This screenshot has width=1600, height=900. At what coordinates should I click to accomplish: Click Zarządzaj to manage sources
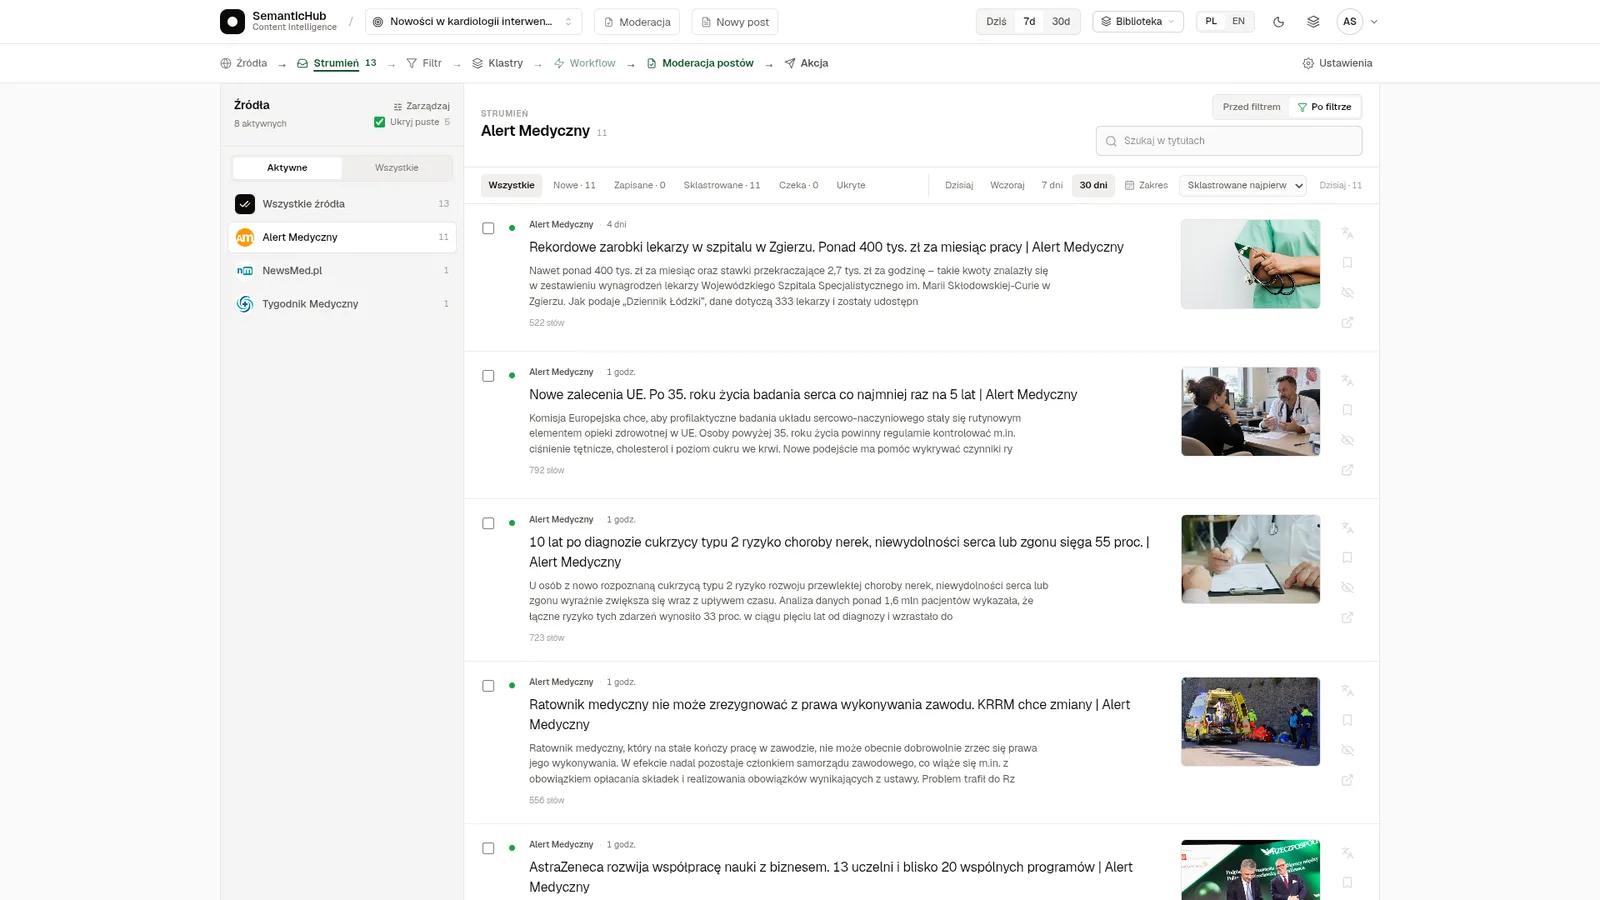click(421, 106)
